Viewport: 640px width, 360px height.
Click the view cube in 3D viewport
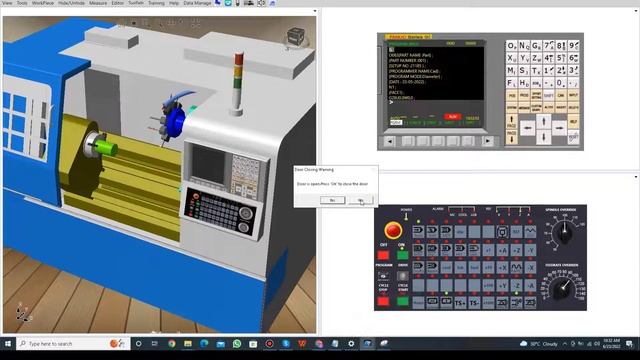(296, 36)
